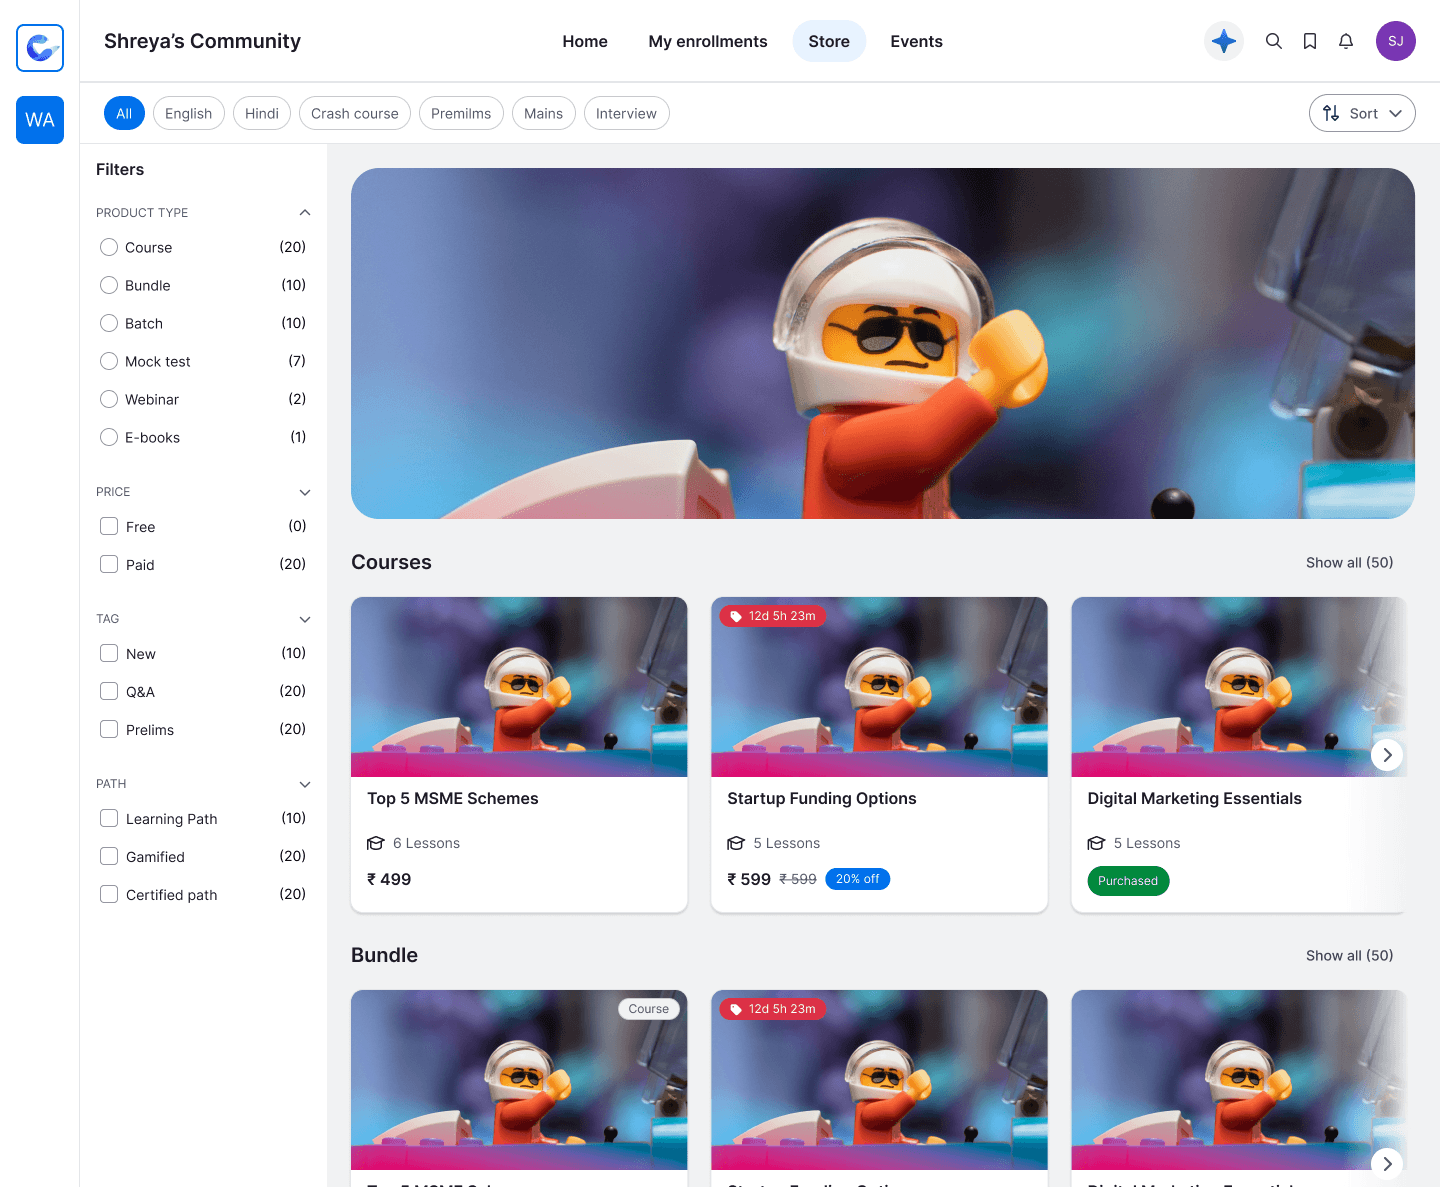The height and width of the screenshot is (1187, 1440).
Task: Click next arrow in Bundle carousel
Action: click(1387, 1163)
